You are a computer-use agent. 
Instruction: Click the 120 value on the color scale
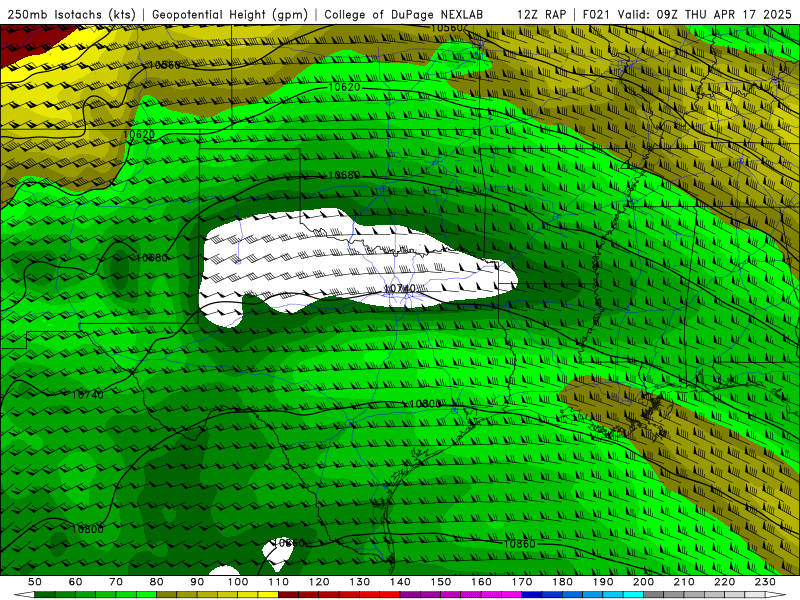[319, 582]
